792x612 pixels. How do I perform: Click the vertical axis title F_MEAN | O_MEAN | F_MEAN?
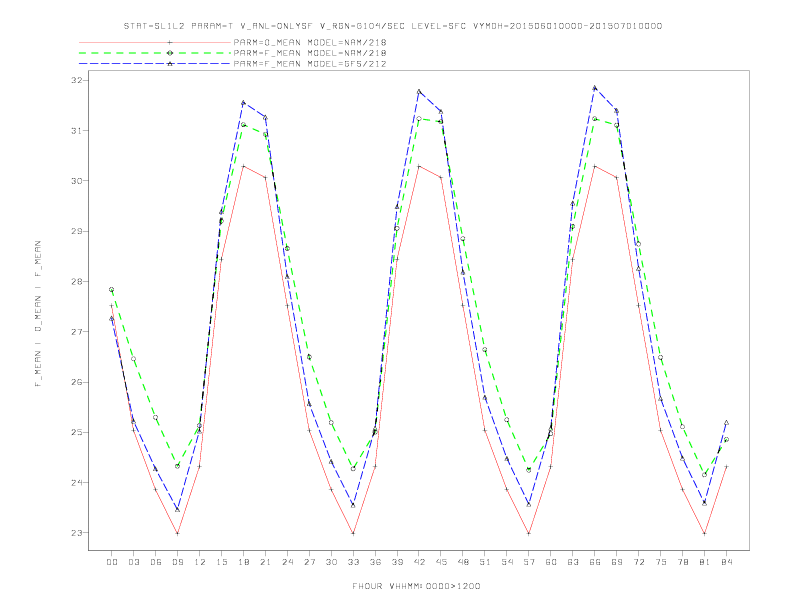[x=38, y=314]
